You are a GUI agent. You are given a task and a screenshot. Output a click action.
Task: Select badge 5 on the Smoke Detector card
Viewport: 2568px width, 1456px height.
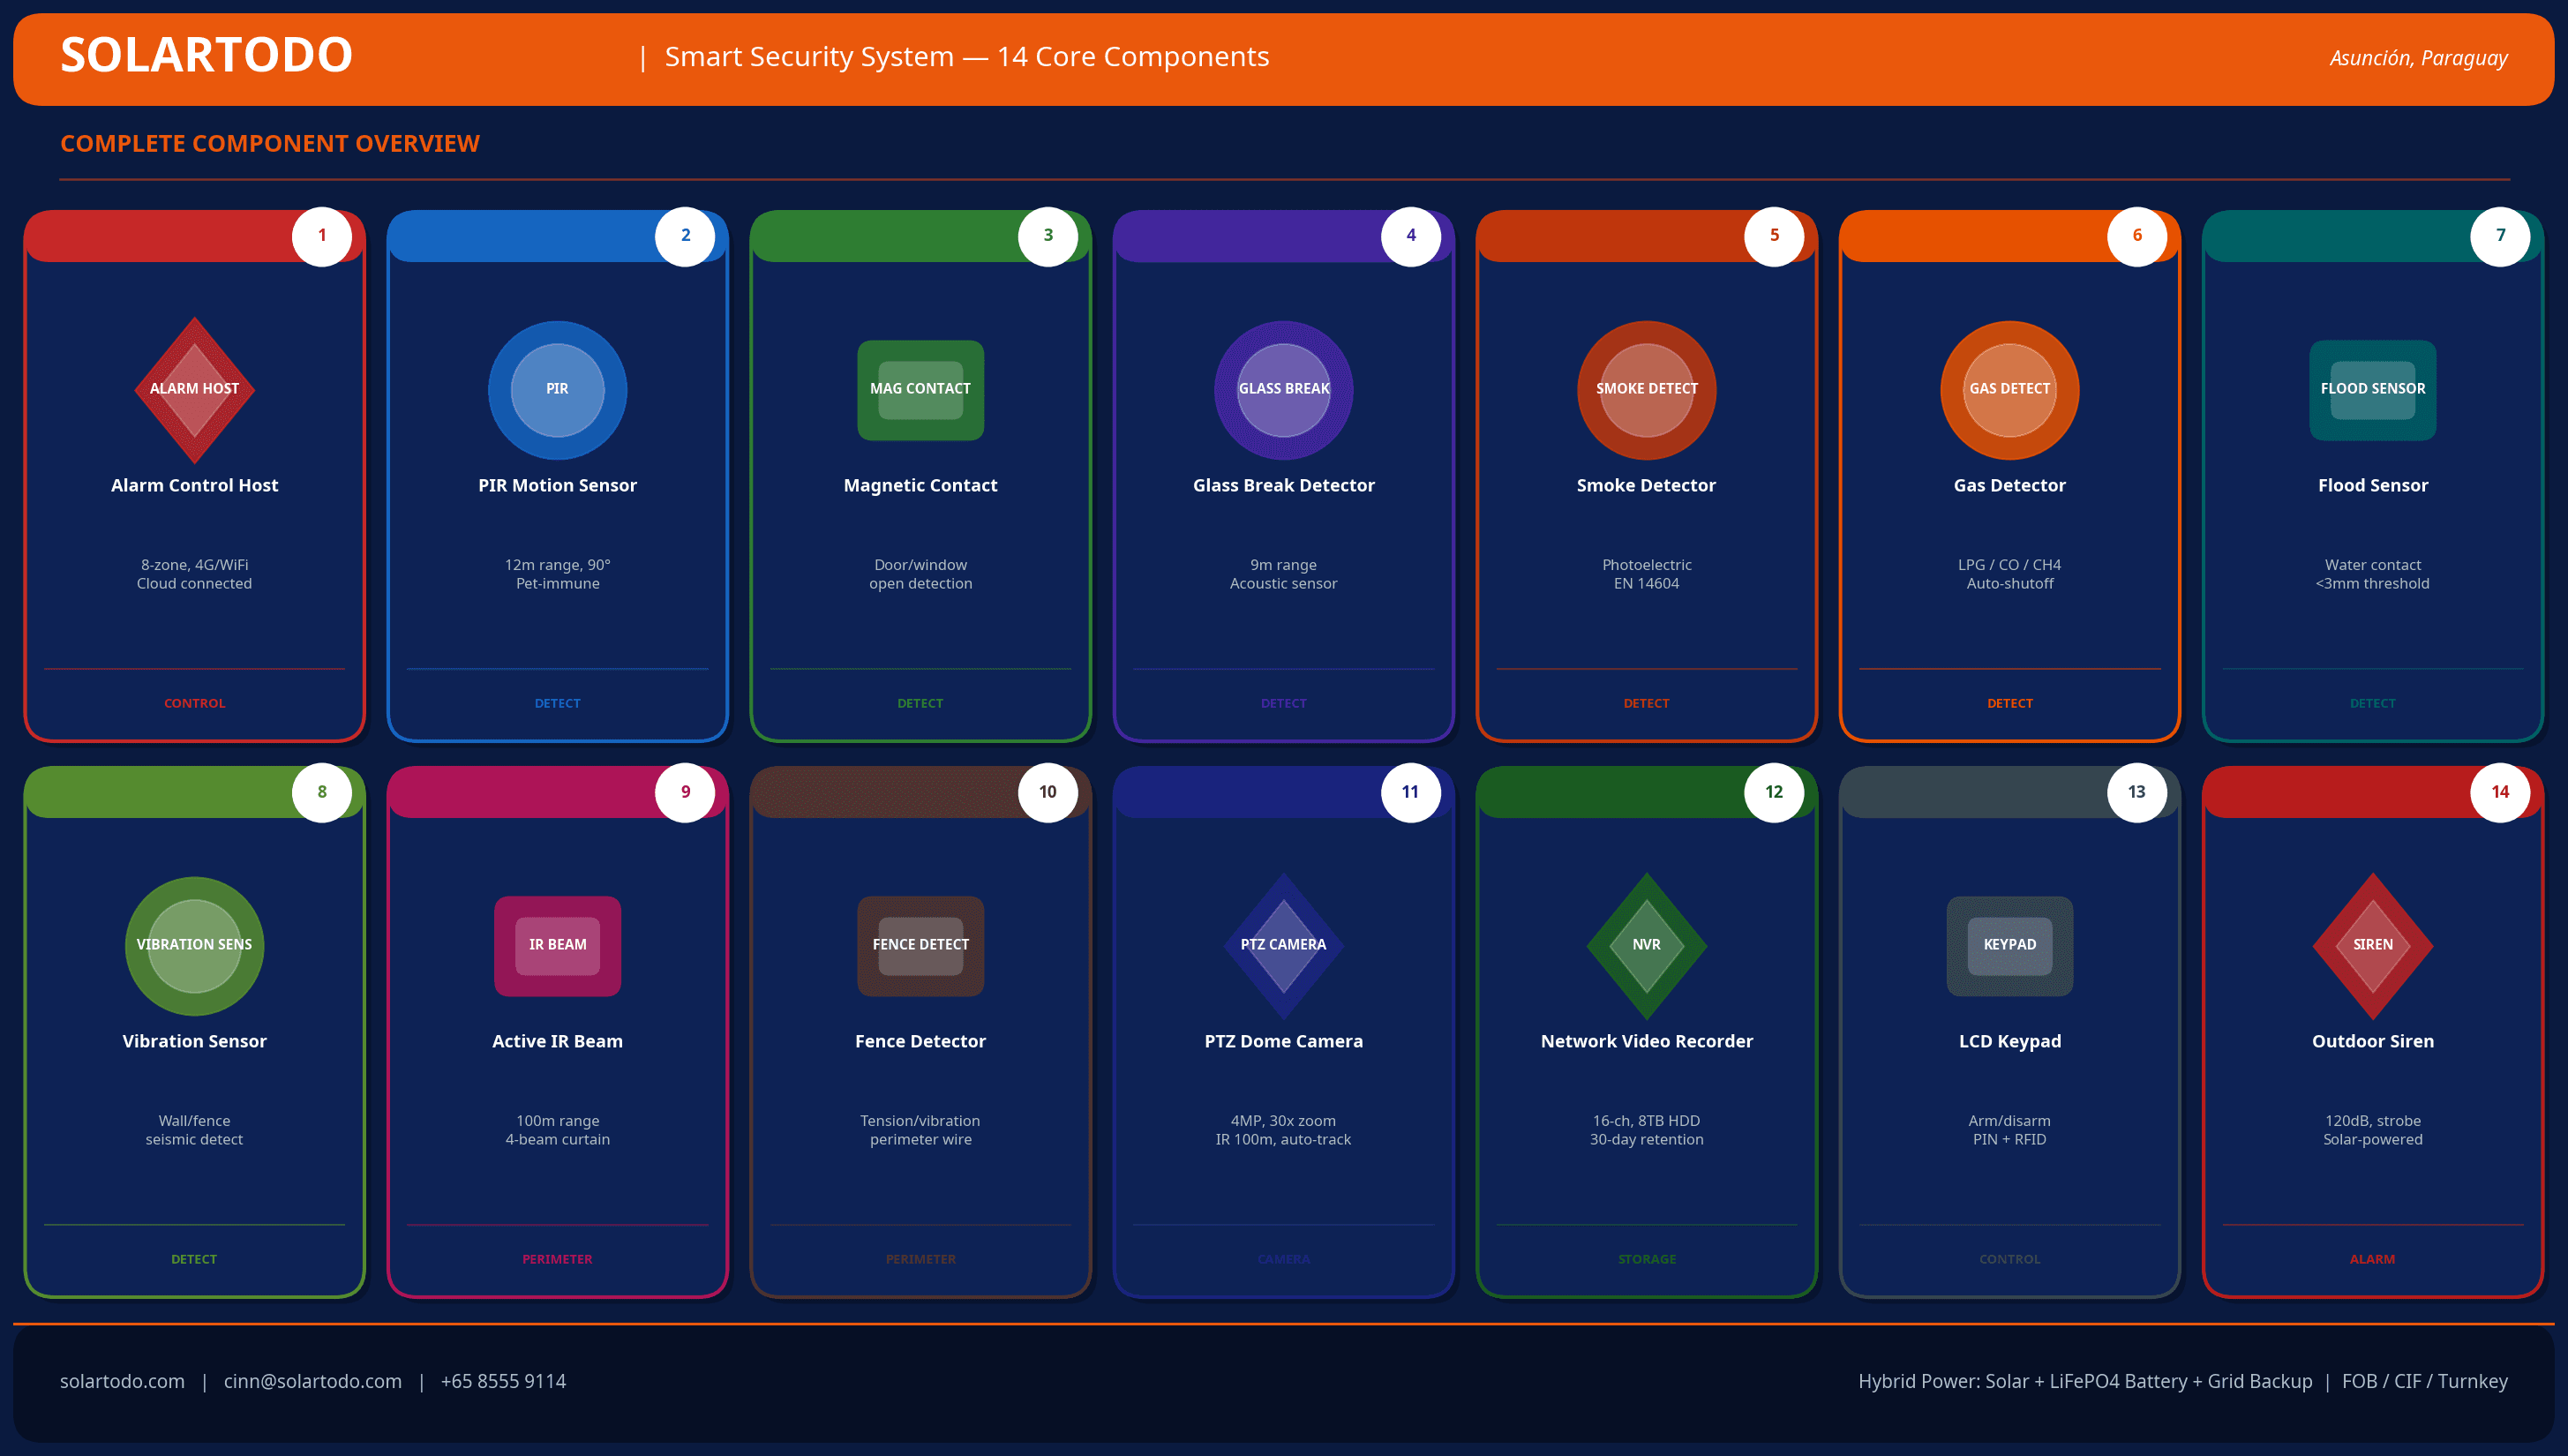(1774, 236)
